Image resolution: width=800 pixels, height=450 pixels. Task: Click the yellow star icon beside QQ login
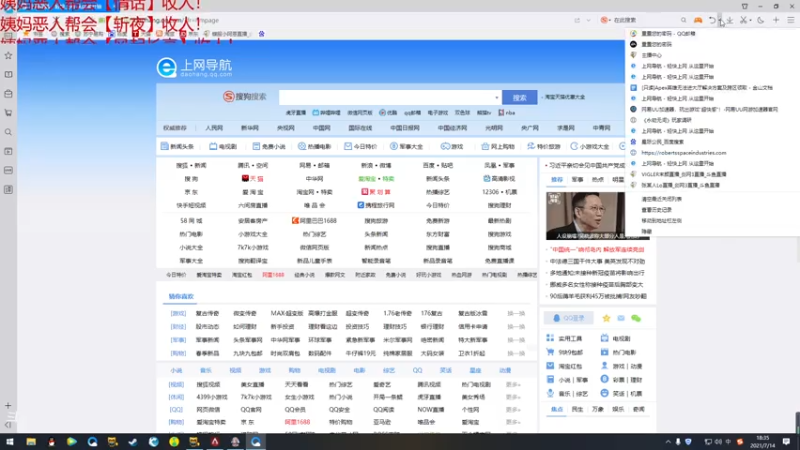point(606,318)
